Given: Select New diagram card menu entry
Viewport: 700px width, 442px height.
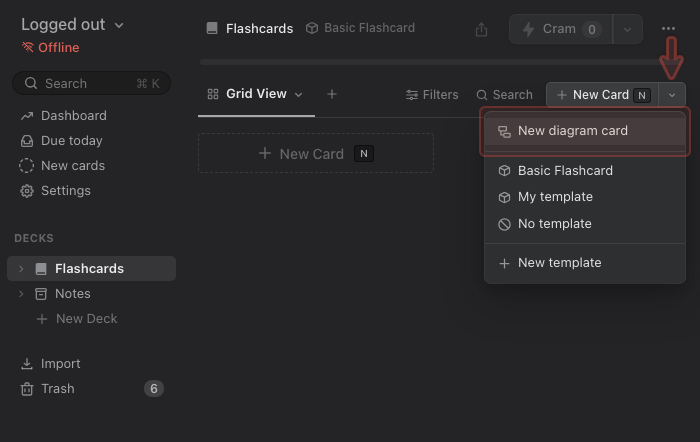Looking at the screenshot, I should 572,131.
